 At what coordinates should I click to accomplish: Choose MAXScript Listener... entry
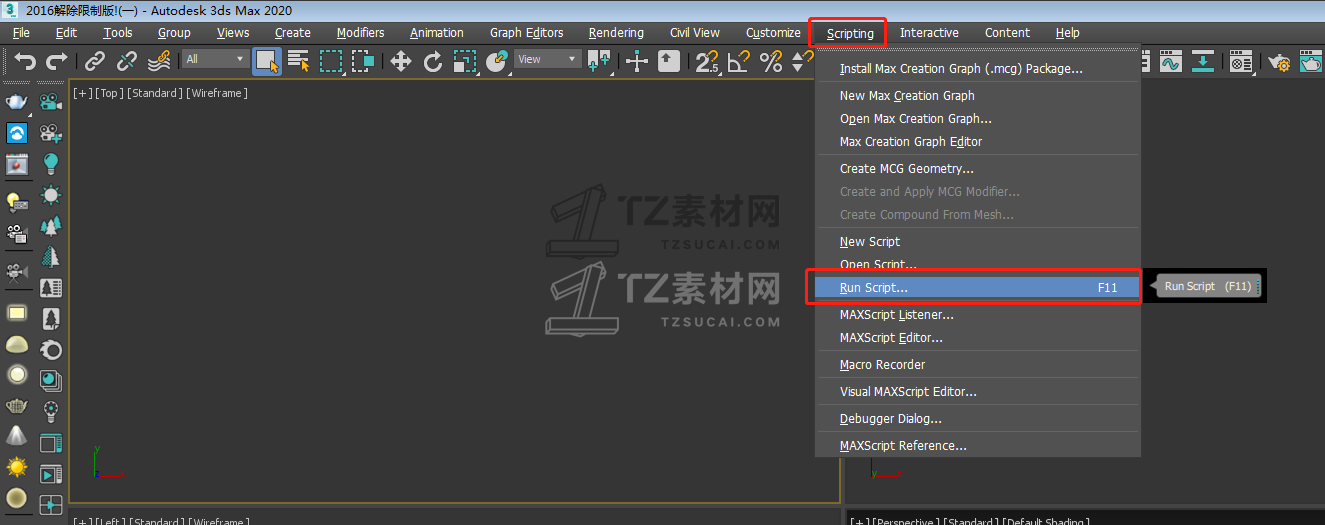897,315
